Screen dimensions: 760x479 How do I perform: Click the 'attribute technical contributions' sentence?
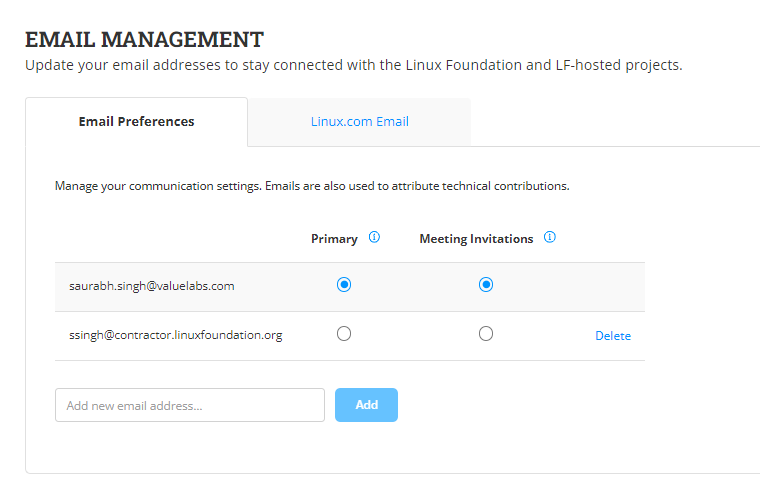click(x=480, y=186)
